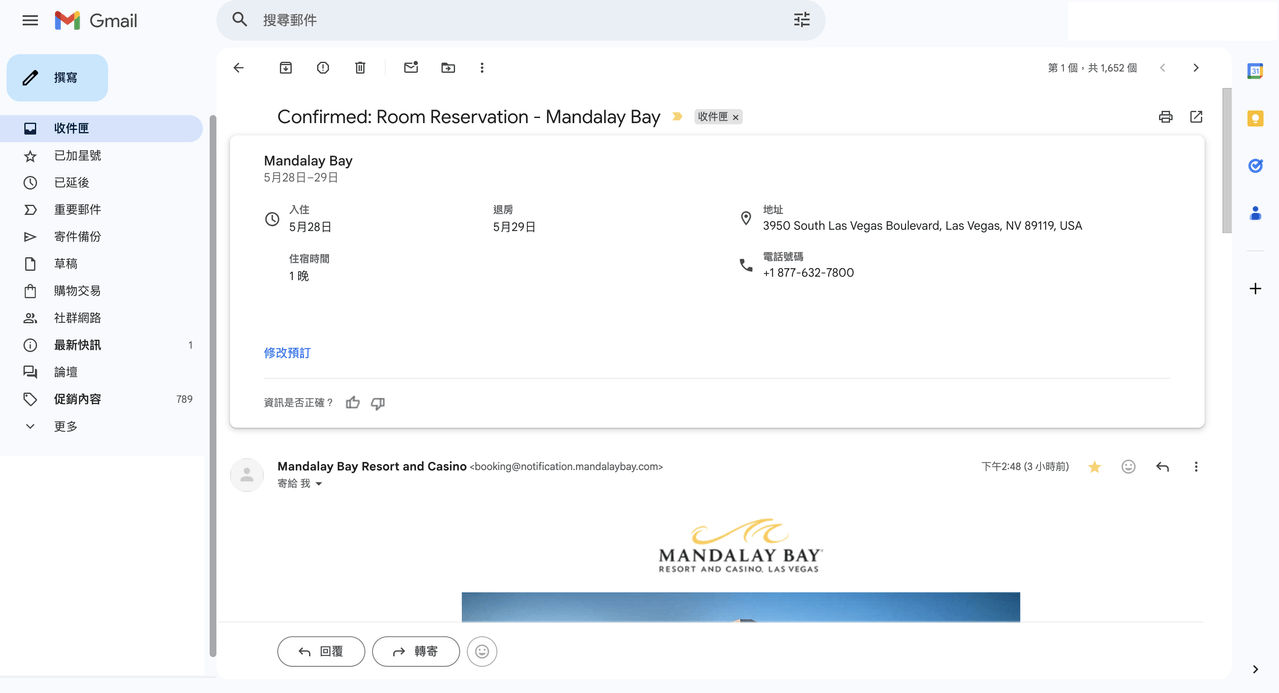This screenshot has width=1279, height=693.
Task: Click 修改預訂 link
Action: click(x=287, y=353)
